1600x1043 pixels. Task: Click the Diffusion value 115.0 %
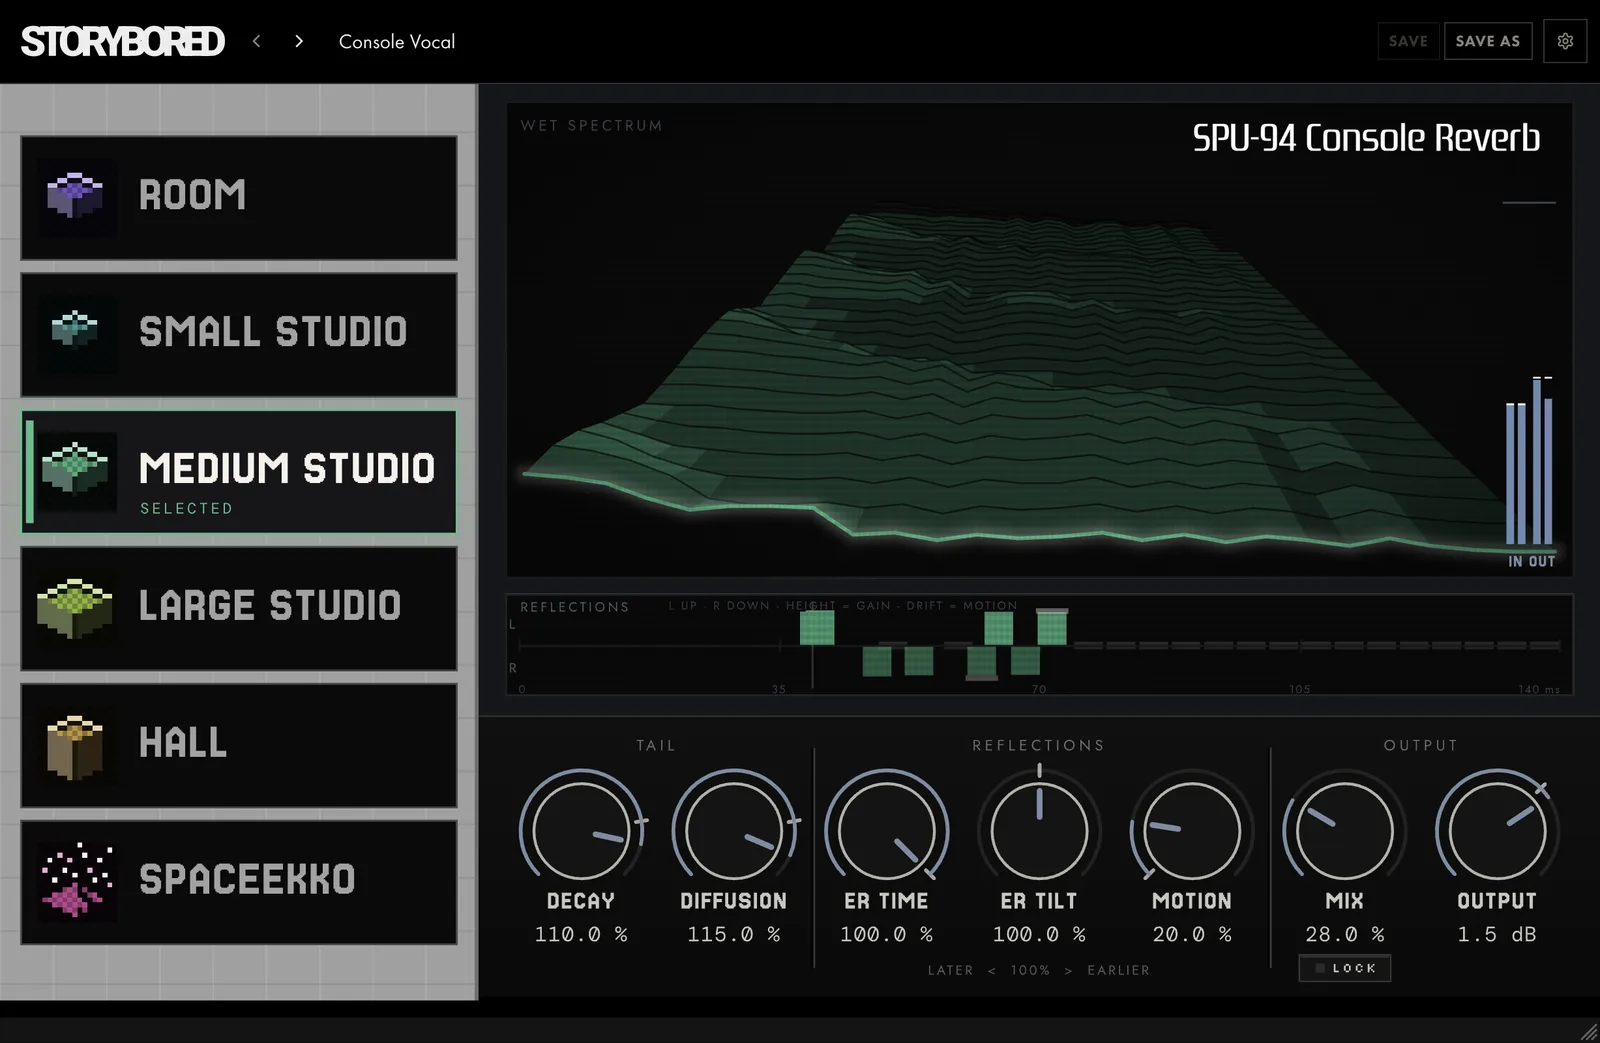coord(734,934)
